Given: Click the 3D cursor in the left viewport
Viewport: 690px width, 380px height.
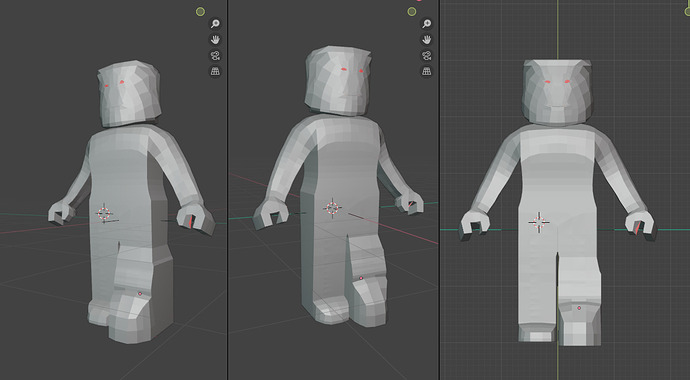Looking at the screenshot, I should tap(104, 213).
